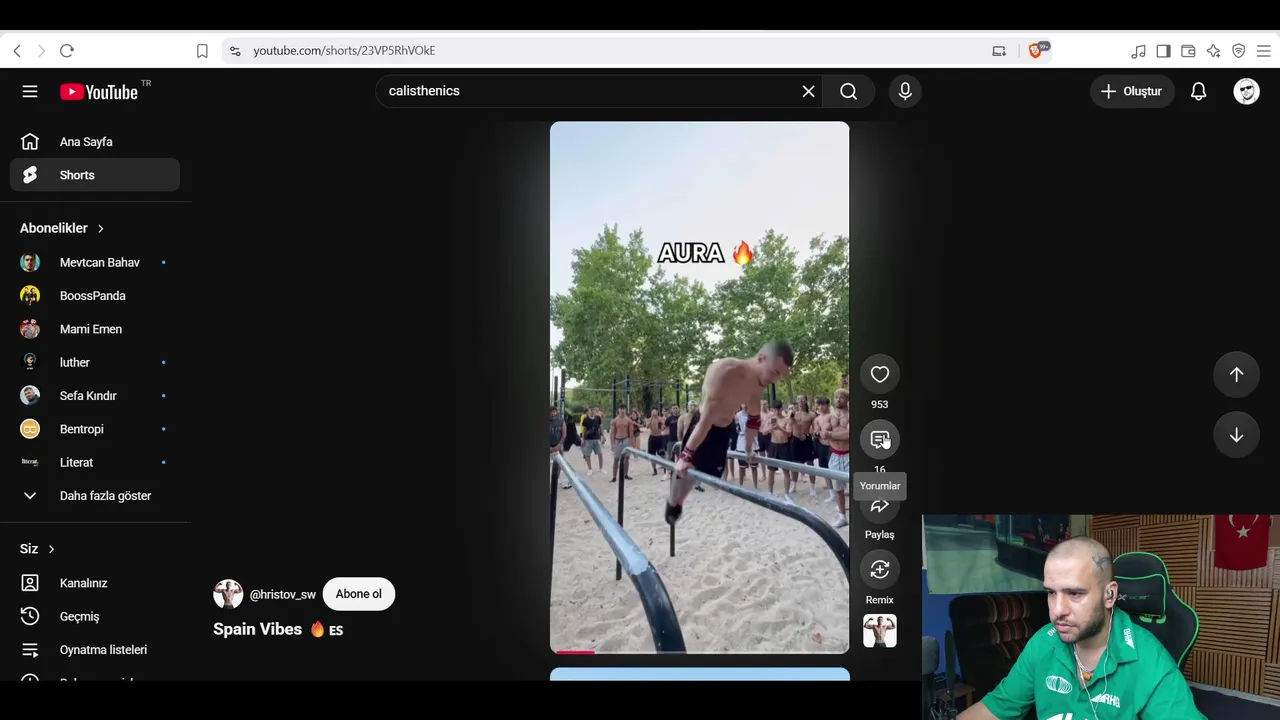Click the Spain Vibes short title
This screenshot has width=1280, height=720.
tap(278, 629)
